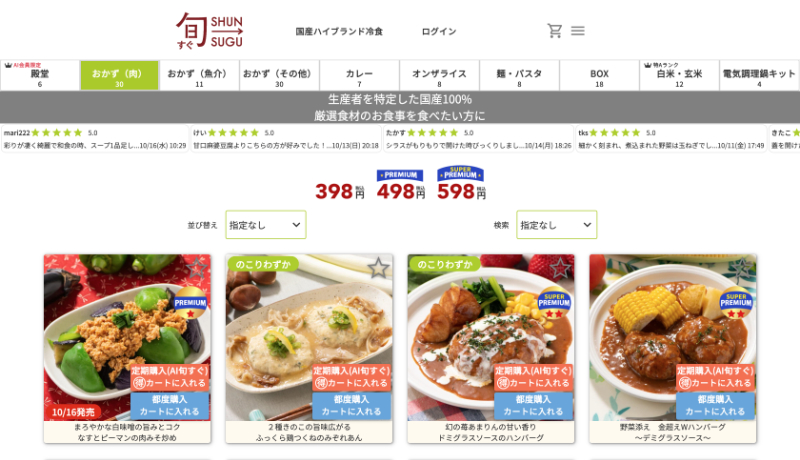
Task: Open the 検索 filter dropdown
Action: click(557, 225)
